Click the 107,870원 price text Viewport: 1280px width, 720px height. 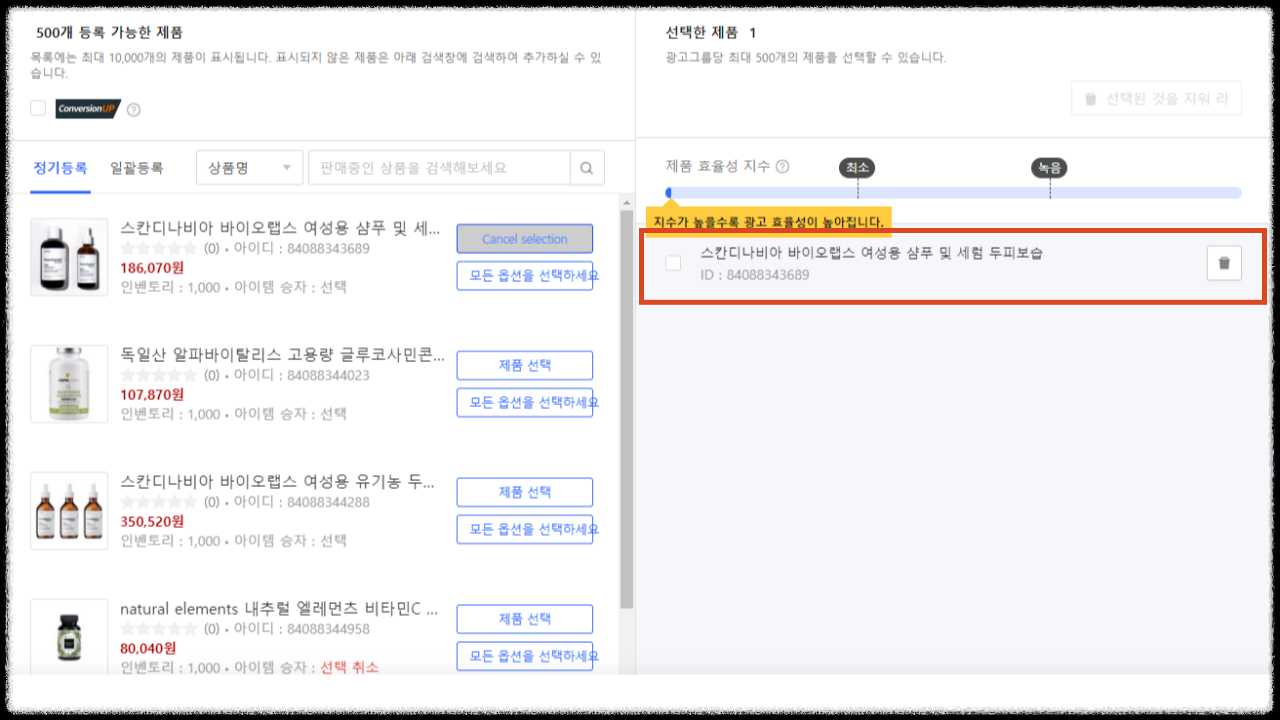152,395
